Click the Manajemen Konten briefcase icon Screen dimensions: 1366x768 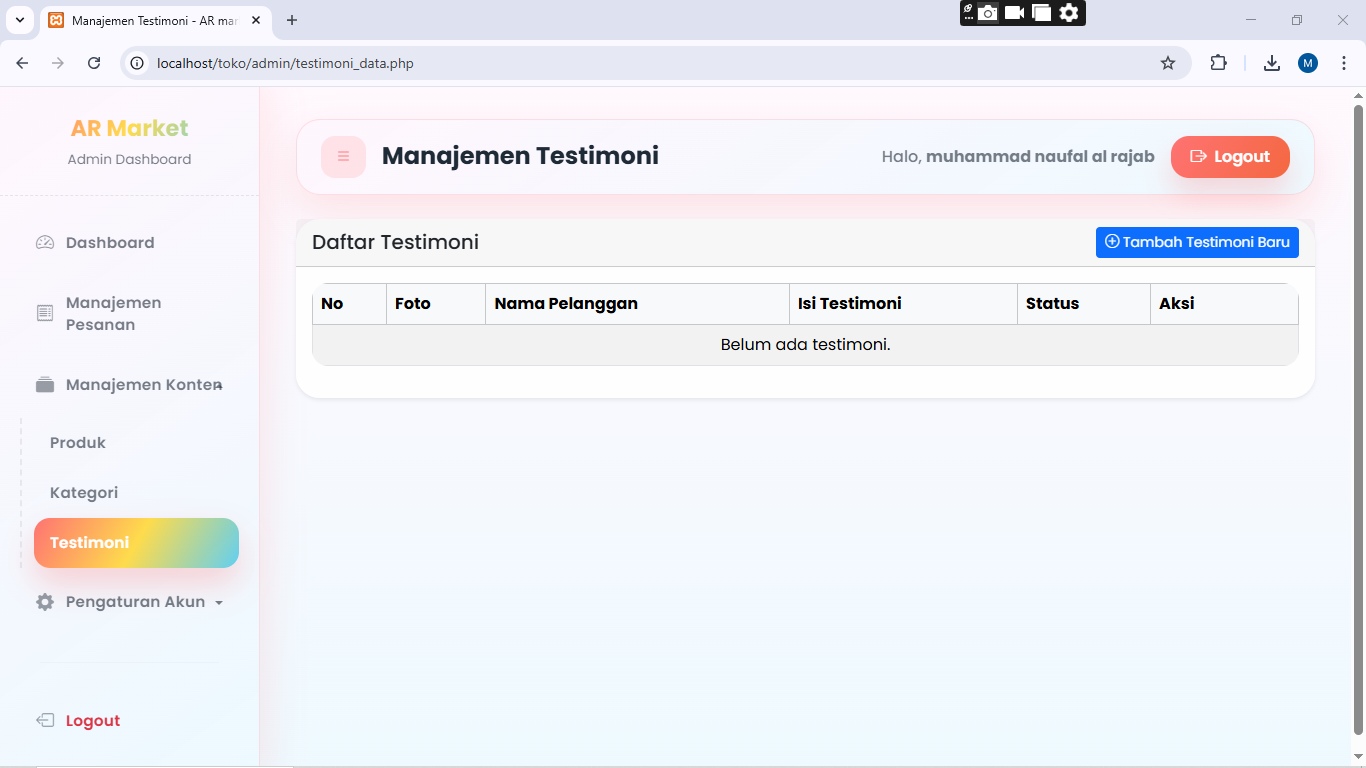[x=45, y=385]
